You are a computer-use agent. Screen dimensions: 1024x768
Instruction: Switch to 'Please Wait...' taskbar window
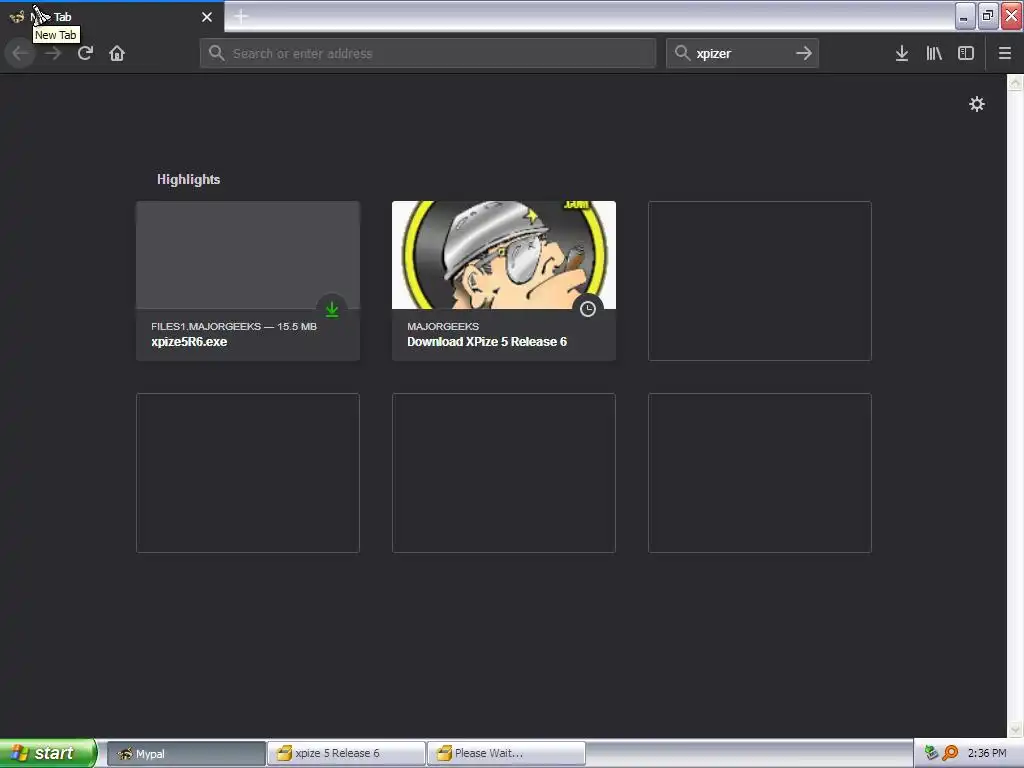coord(506,754)
